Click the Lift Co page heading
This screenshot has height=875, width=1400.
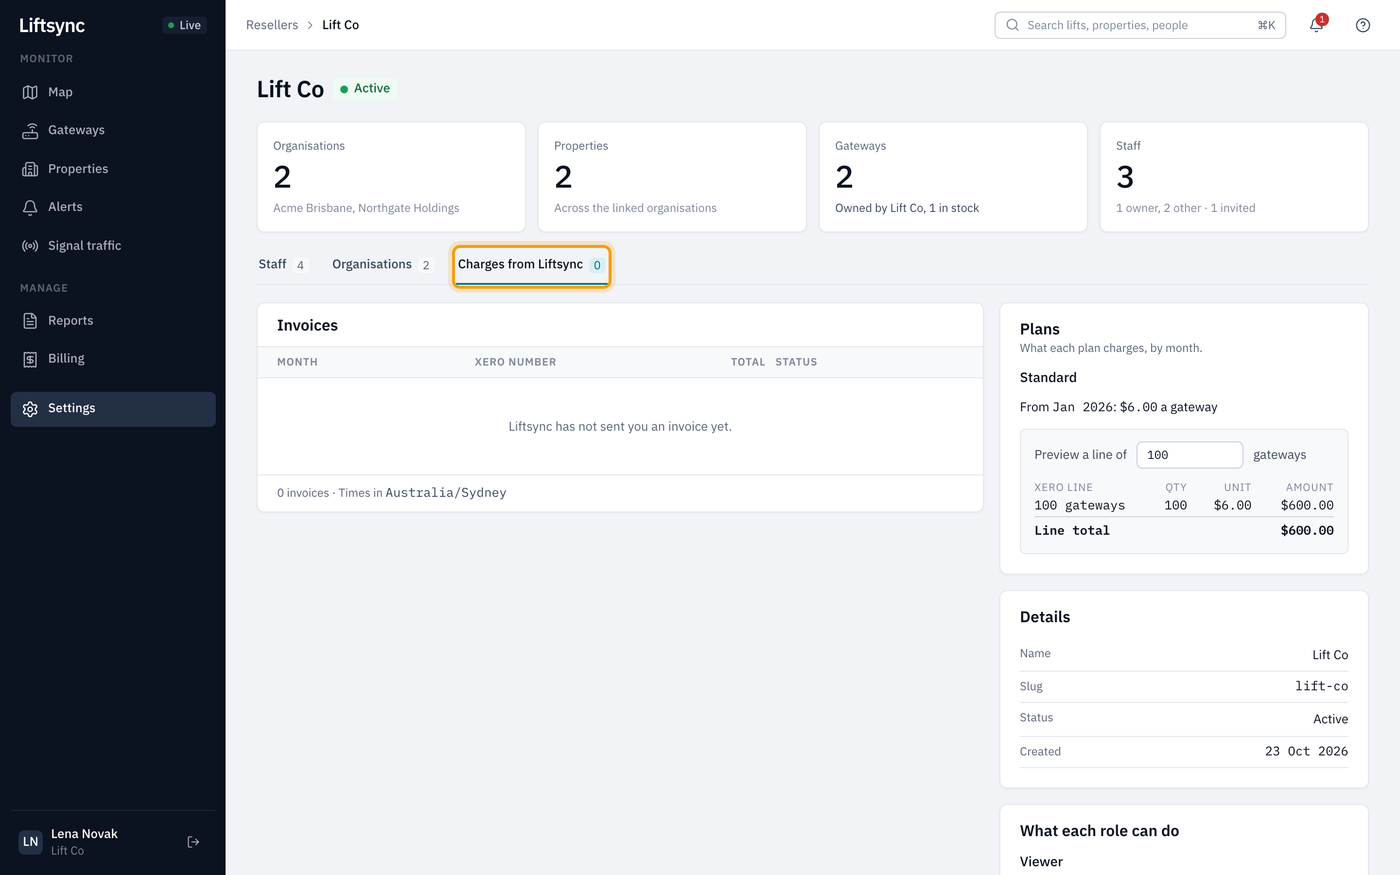(290, 89)
